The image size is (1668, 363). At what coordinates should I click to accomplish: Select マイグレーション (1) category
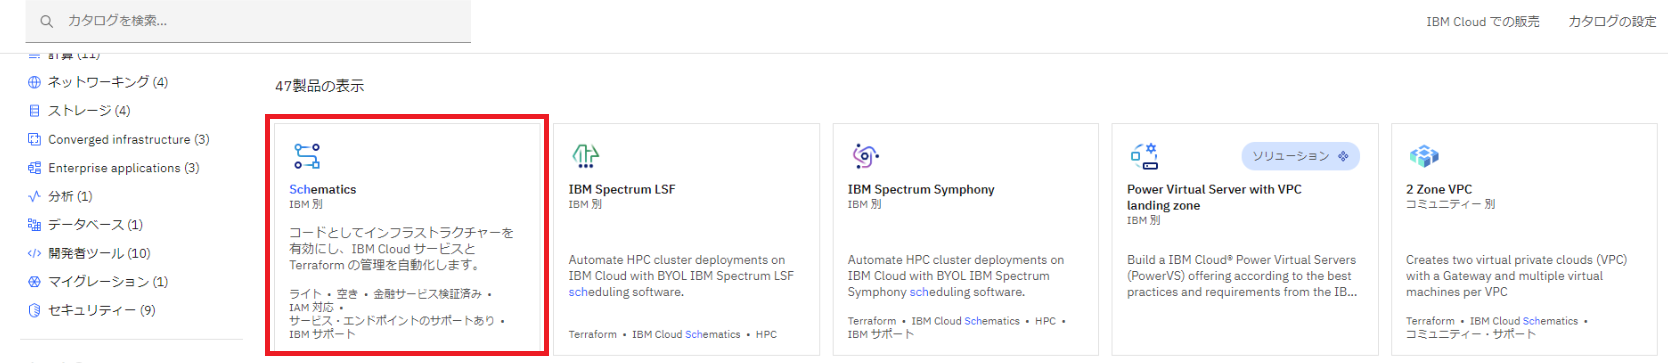tap(98, 282)
